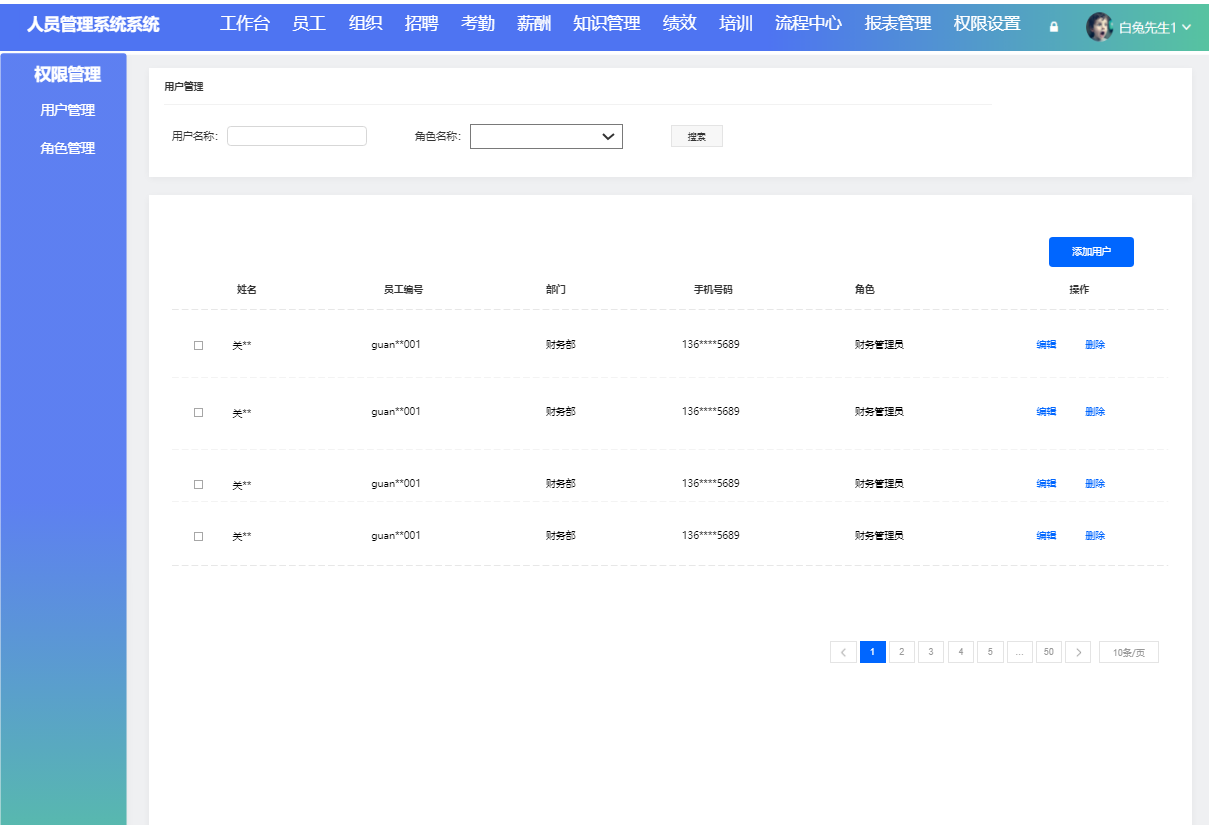Image resolution: width=1209 pixels, height=825 pixels.
Task: Click the 添加用户 button
Action: (x=1091, y=252)
